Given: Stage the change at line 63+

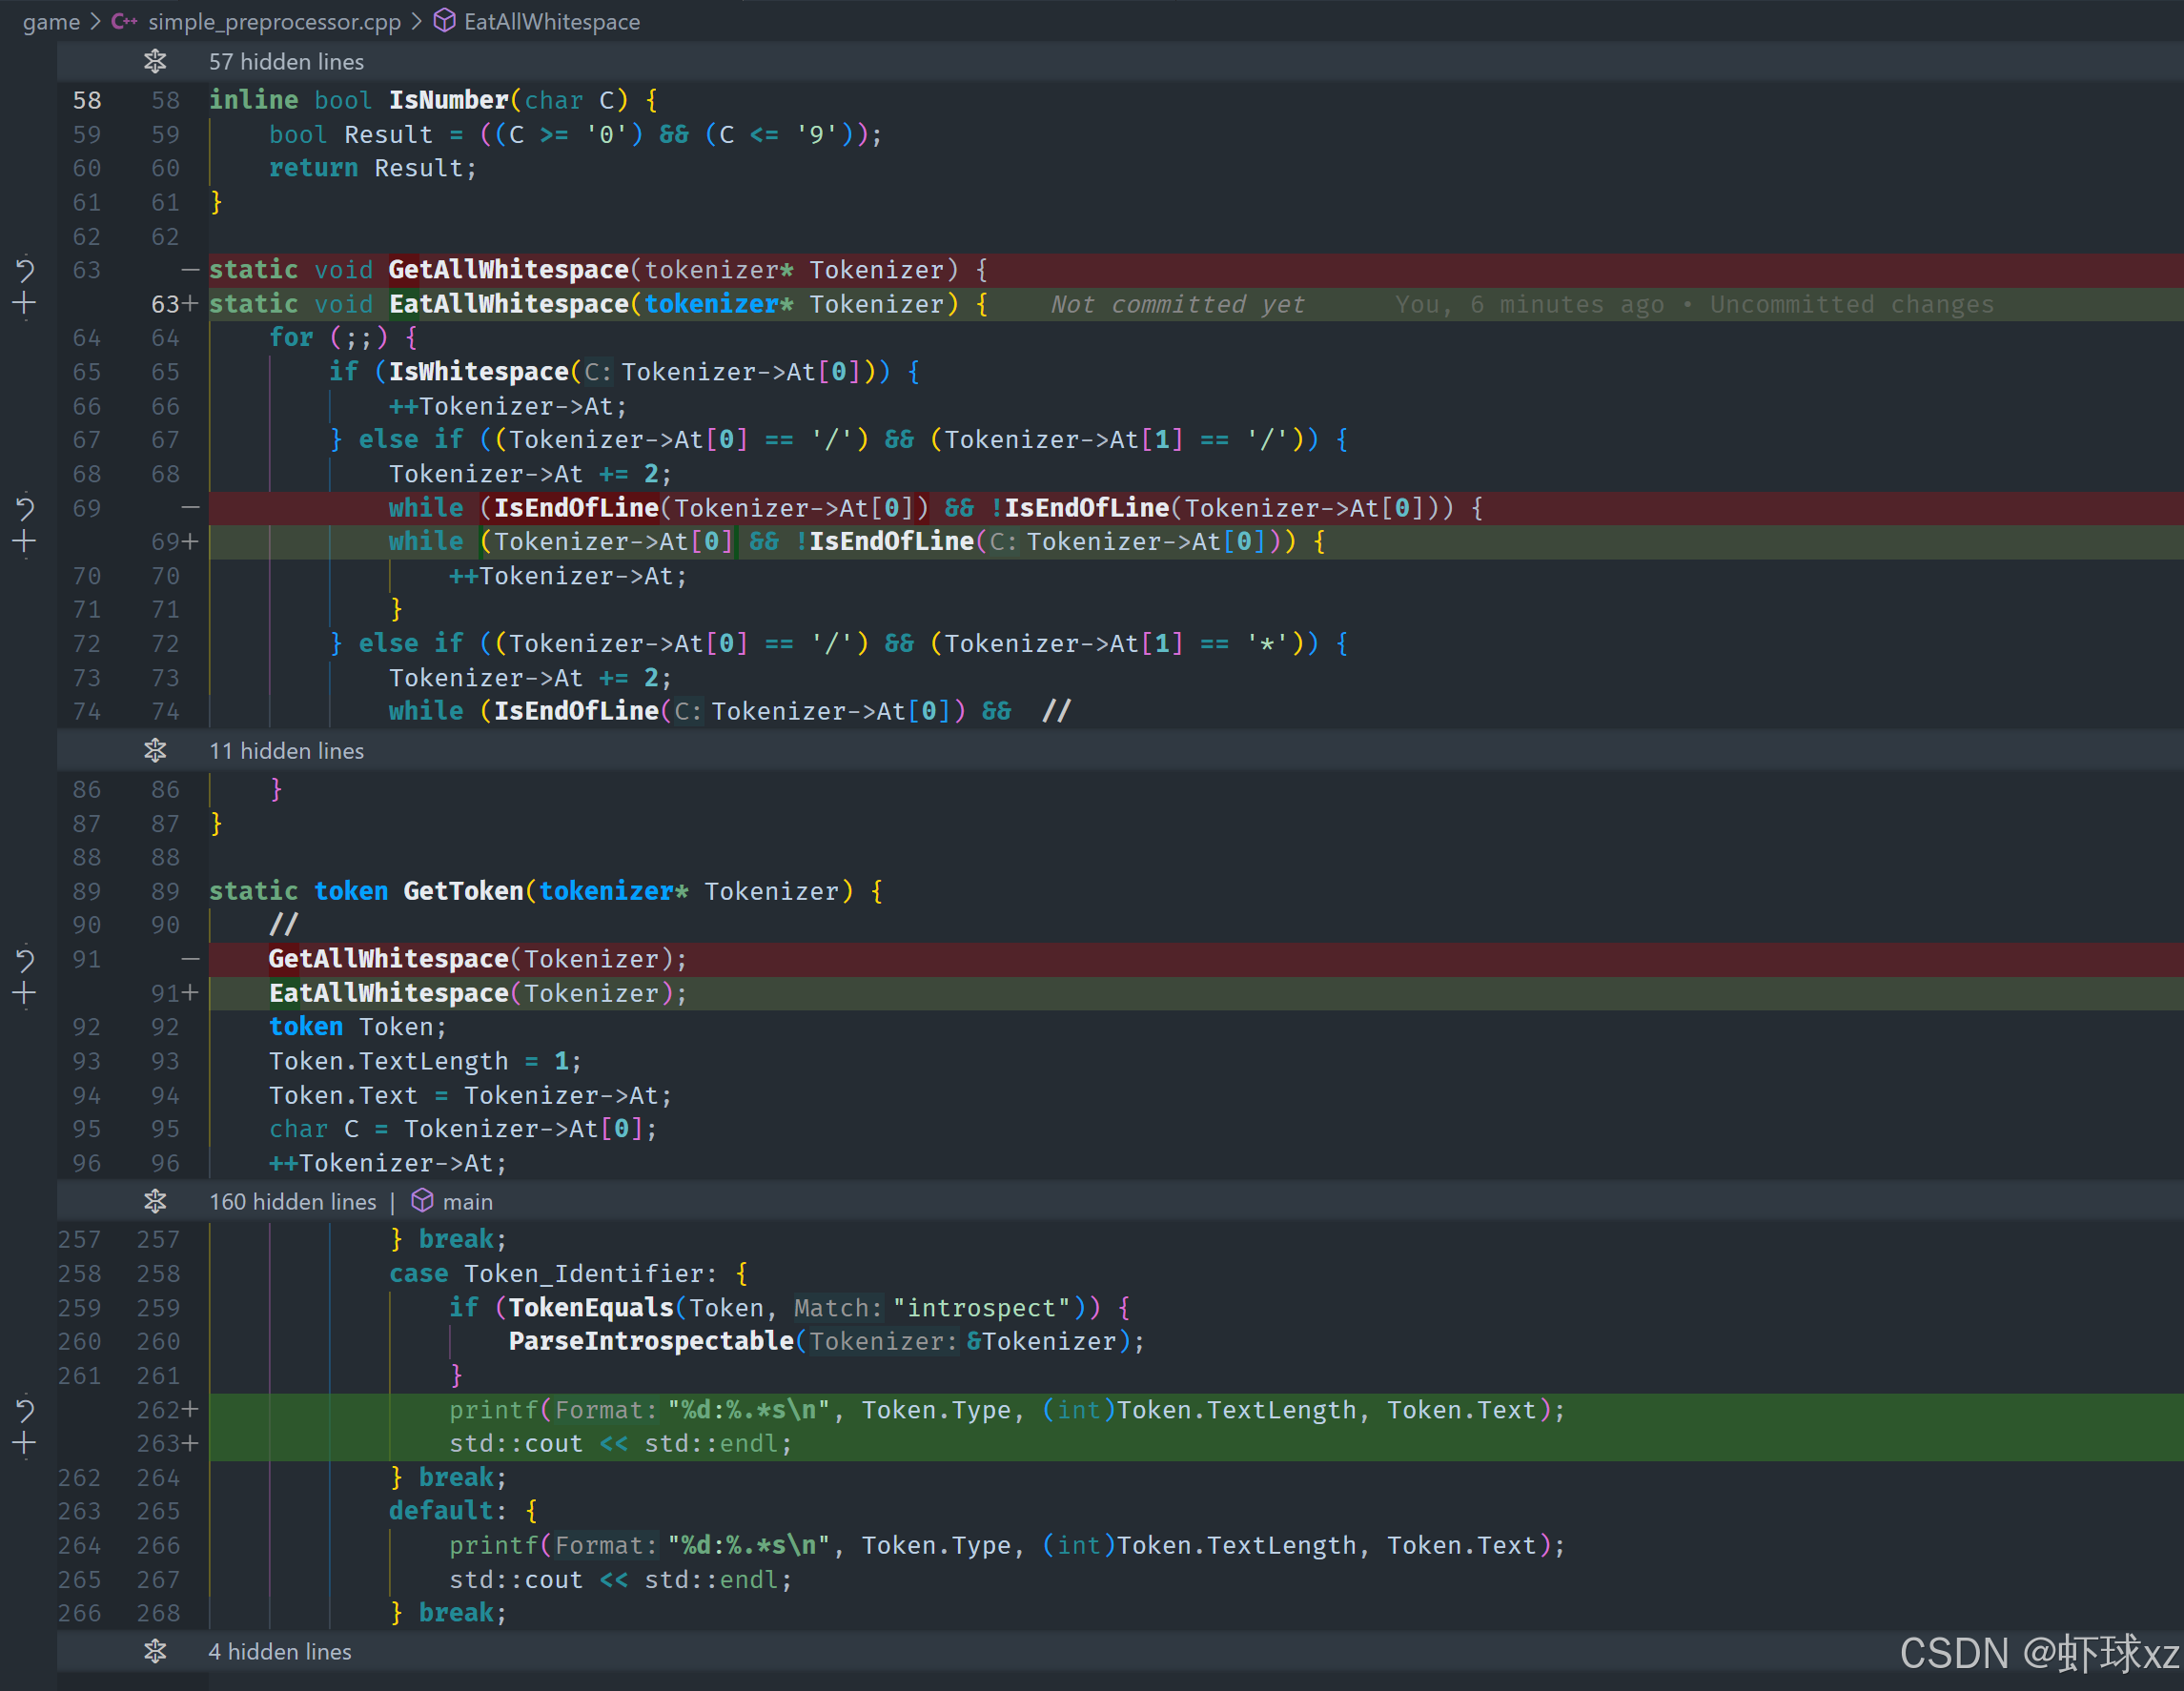Looking at the screenshot, I should point(25,304).
